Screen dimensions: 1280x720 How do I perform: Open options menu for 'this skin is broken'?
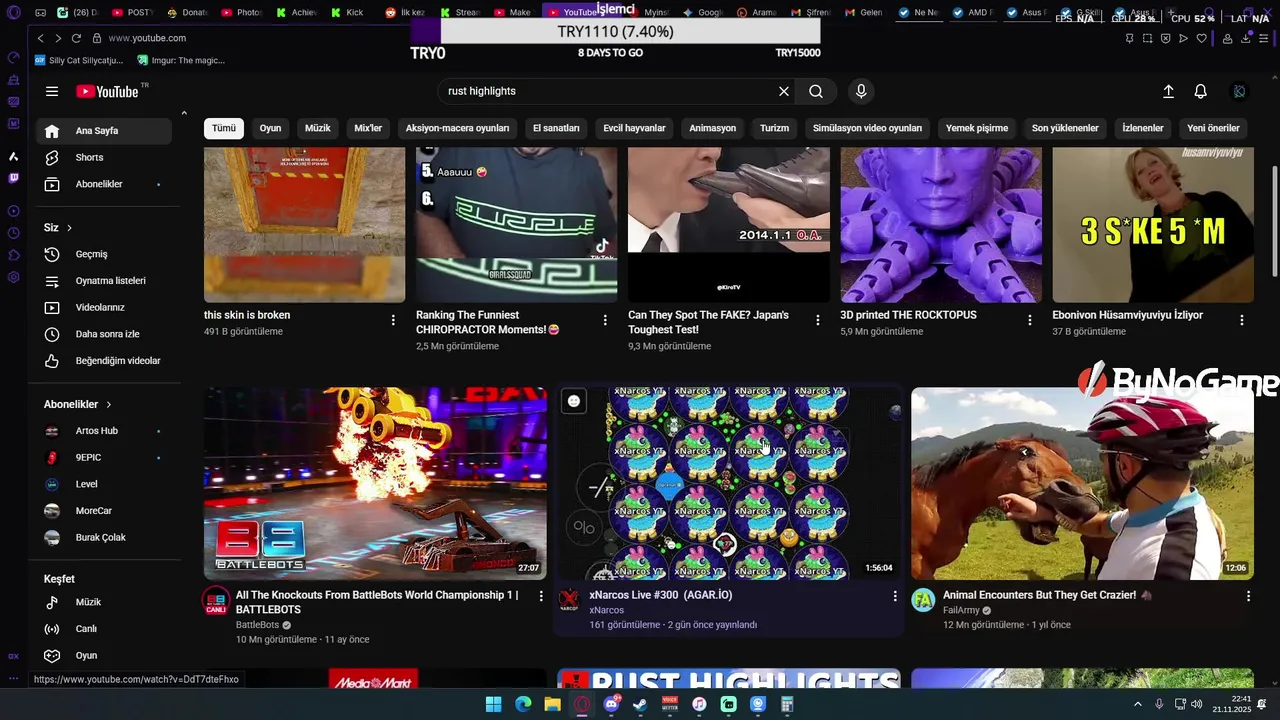(x=393, y=320)
